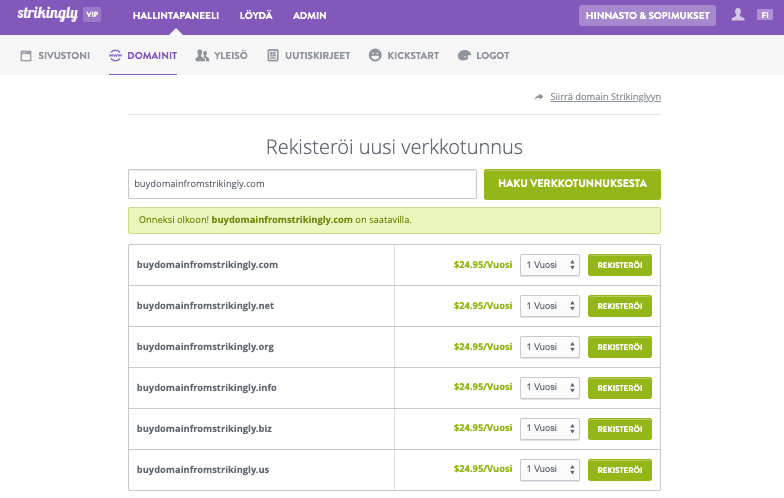This screenshot has height=498, width=784.
Task: Click the Strikingly logo
Action: pyautogui.click(x=44, y=15)
